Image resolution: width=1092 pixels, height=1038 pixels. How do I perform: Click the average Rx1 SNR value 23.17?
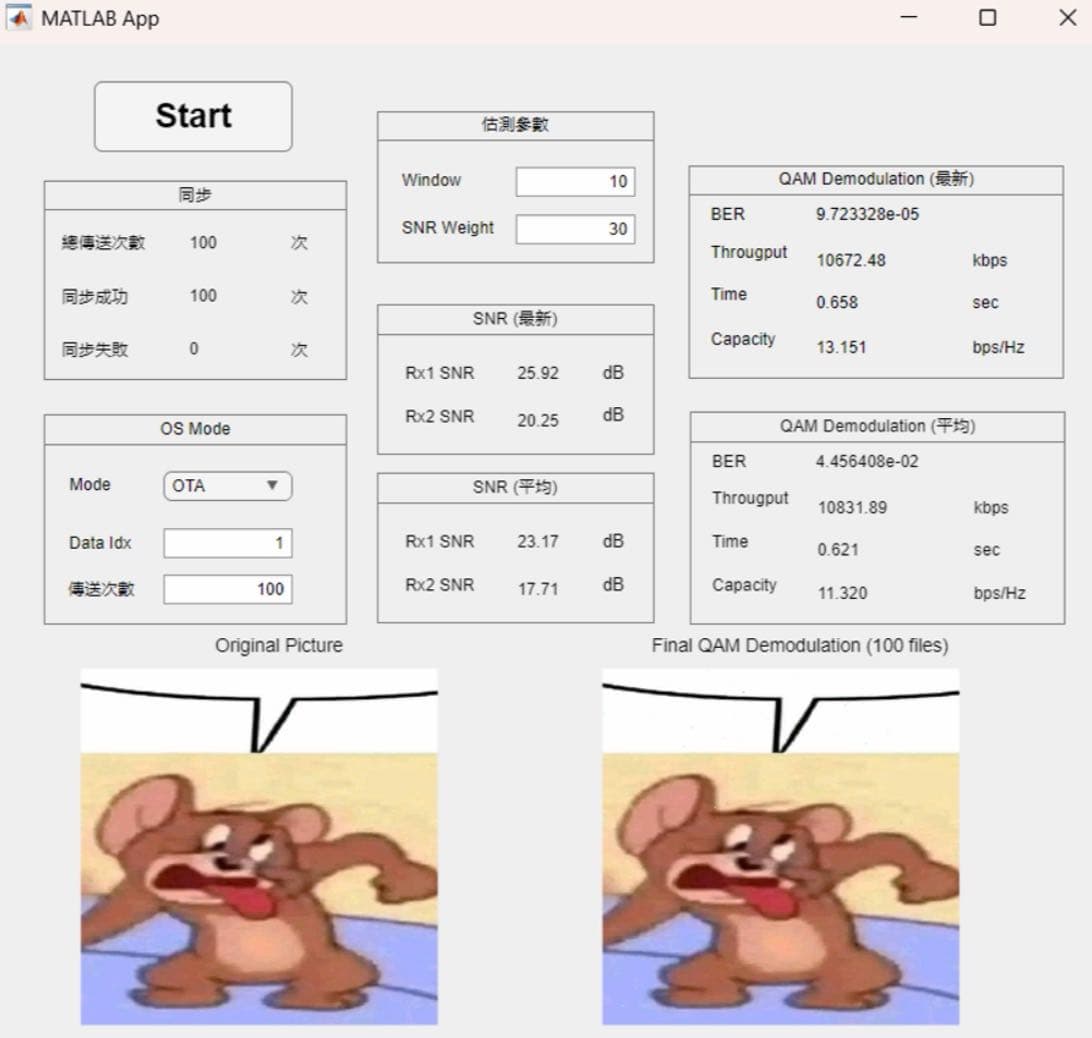pyautogui.click(x=538, y=541)
